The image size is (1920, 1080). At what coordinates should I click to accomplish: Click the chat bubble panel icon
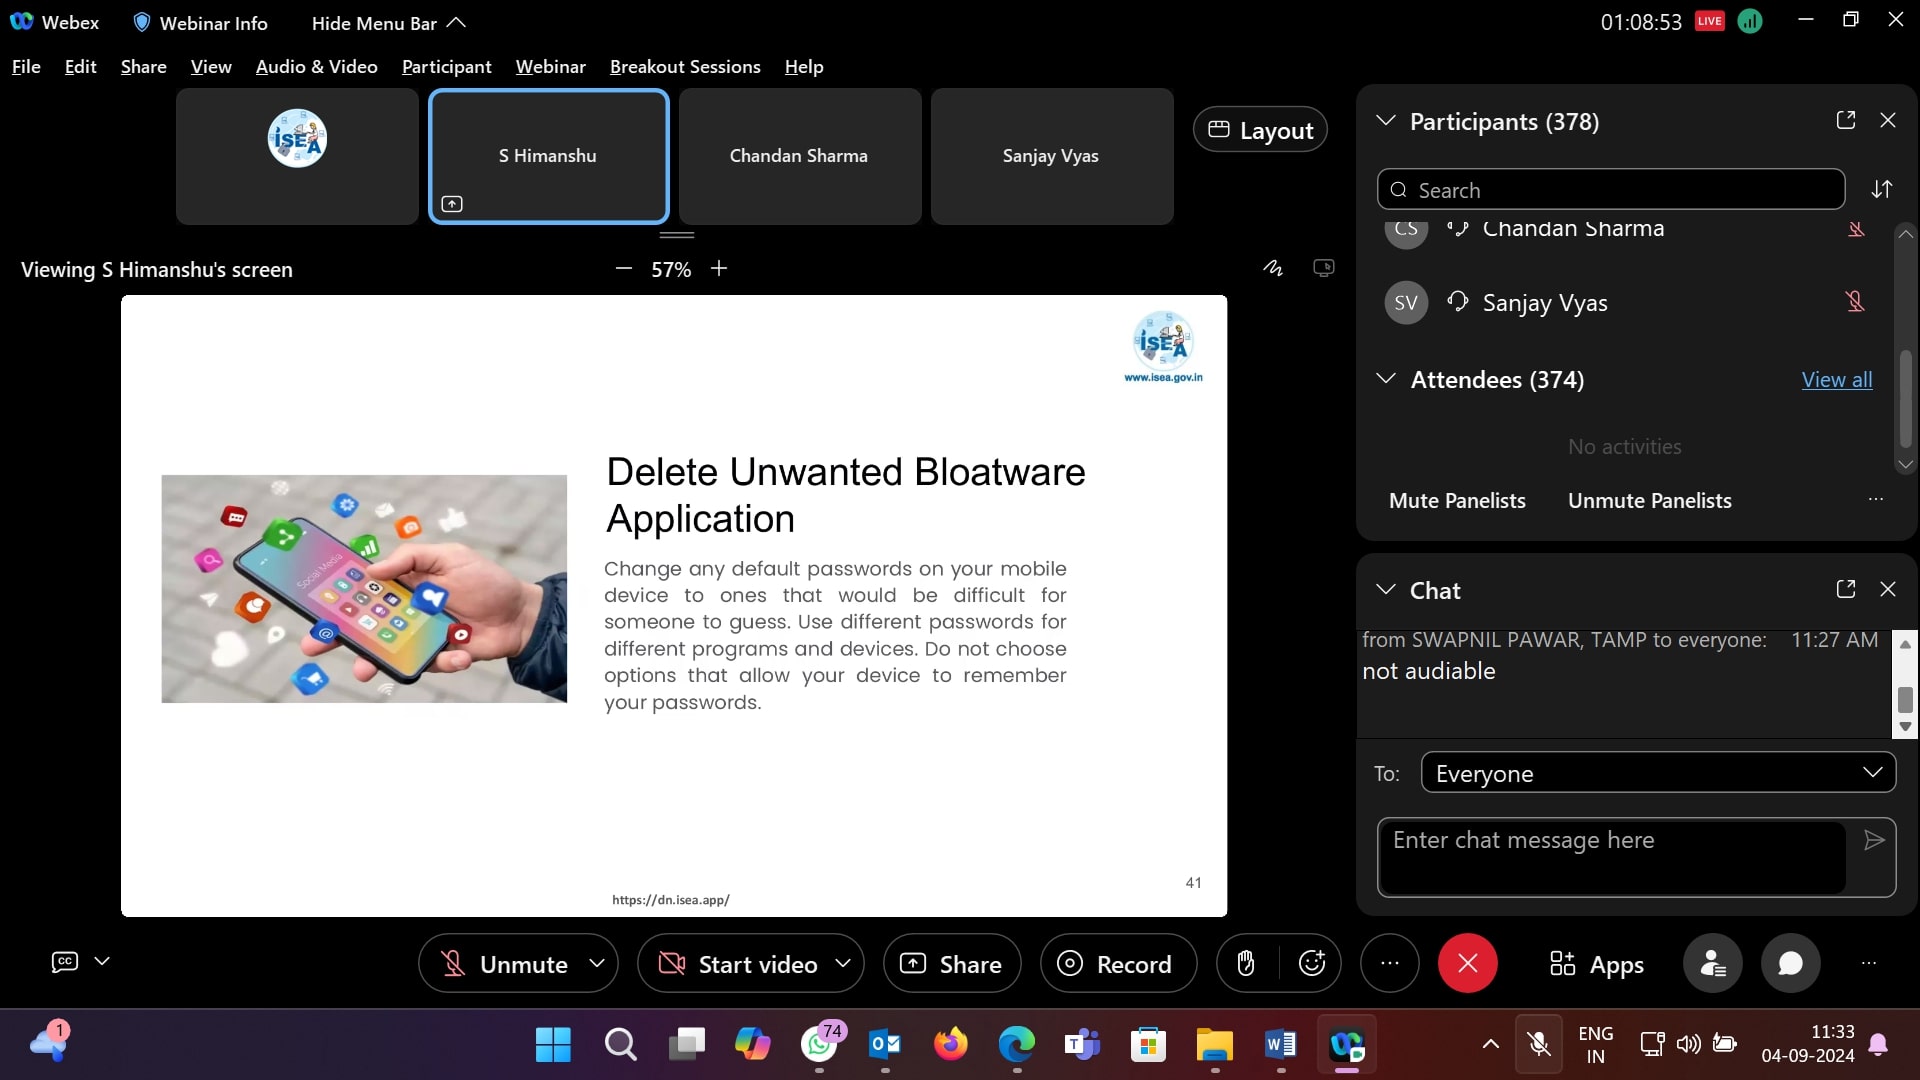tap(1790, 964)
